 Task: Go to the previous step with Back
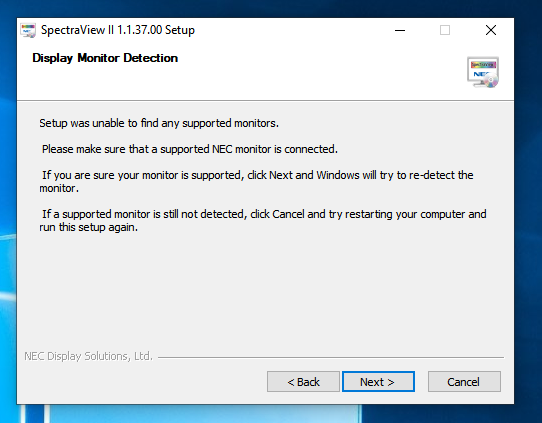pyautogui.click(x=303, y=382)
